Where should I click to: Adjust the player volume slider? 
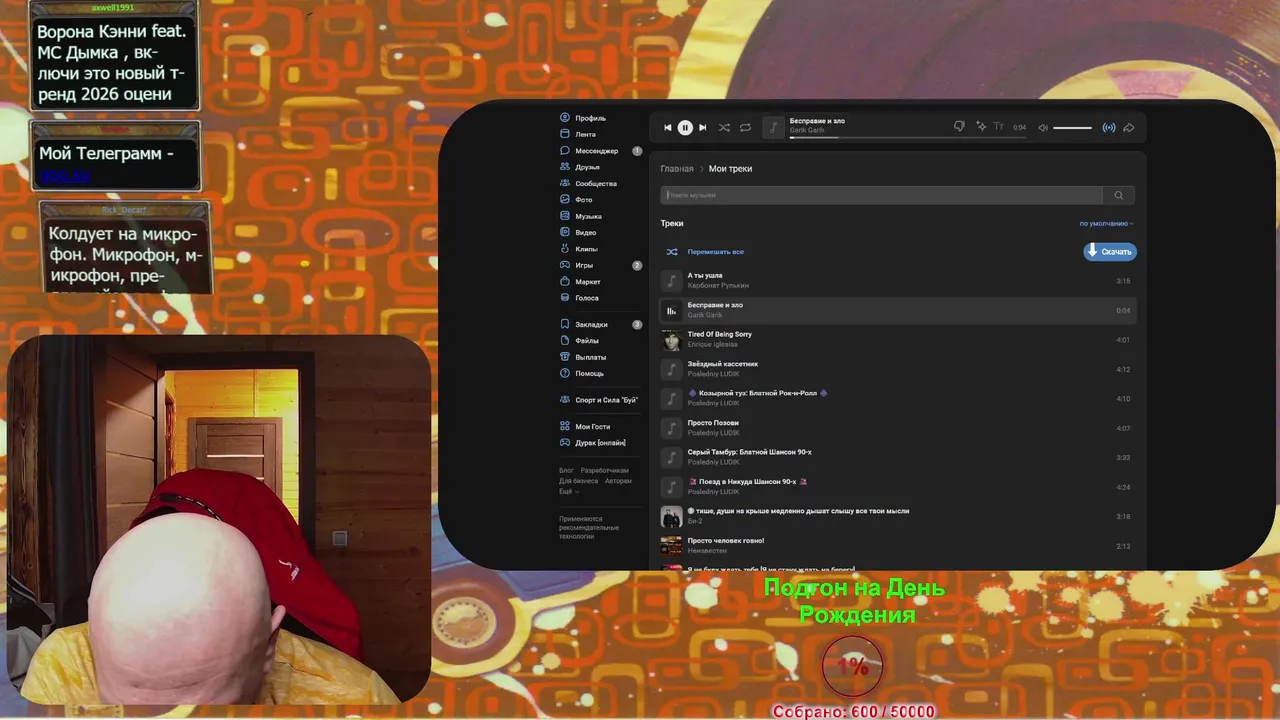click(x=1072, y=128)
